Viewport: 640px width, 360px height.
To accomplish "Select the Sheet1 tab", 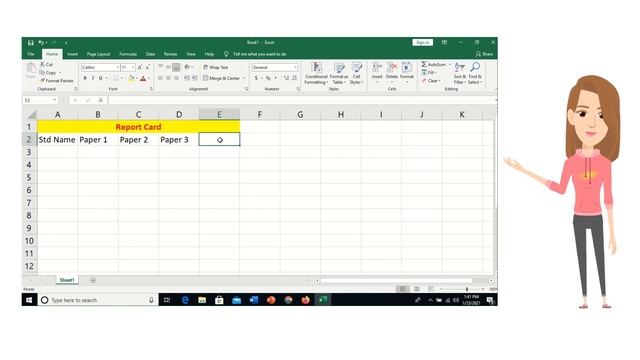I will 67,280.
